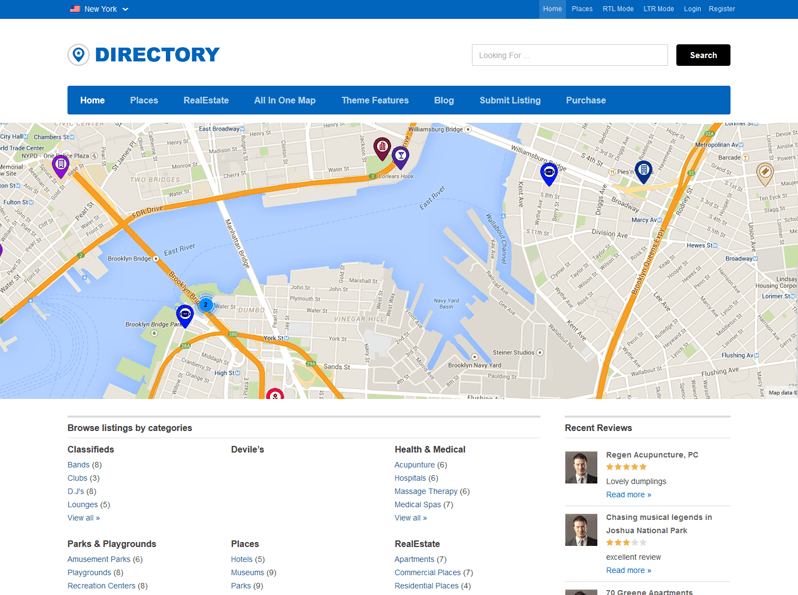Click View all under Health & Medical
Viewport: 798px width, 595px height.
(411, 518)
